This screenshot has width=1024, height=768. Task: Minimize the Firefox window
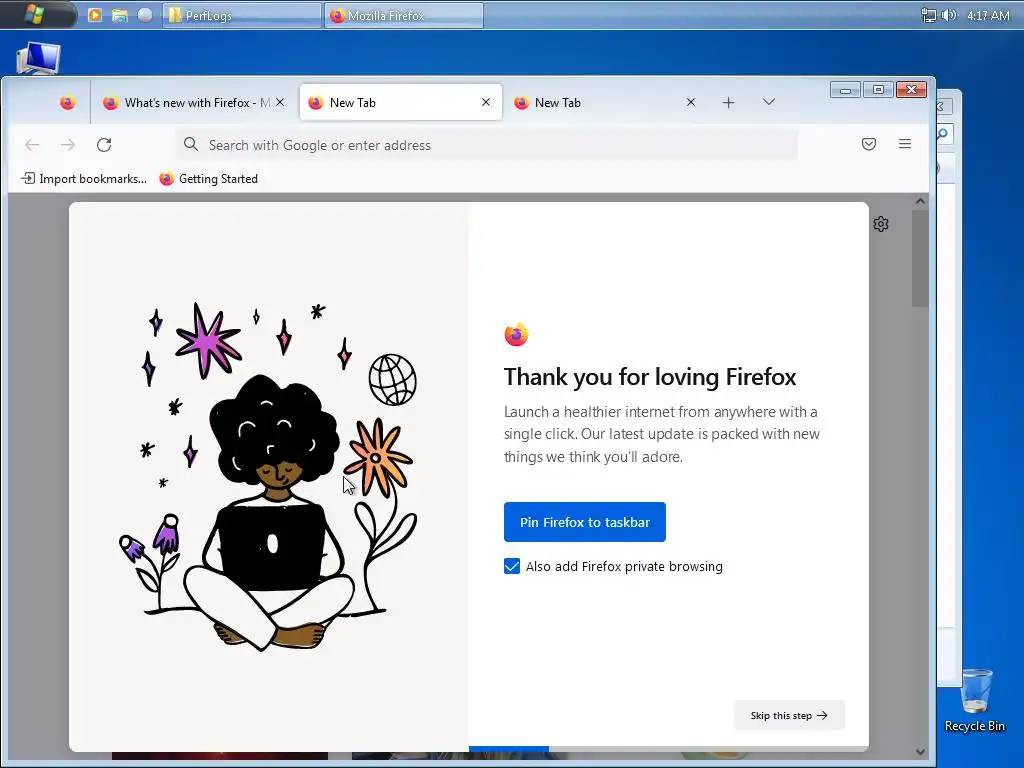845,89
